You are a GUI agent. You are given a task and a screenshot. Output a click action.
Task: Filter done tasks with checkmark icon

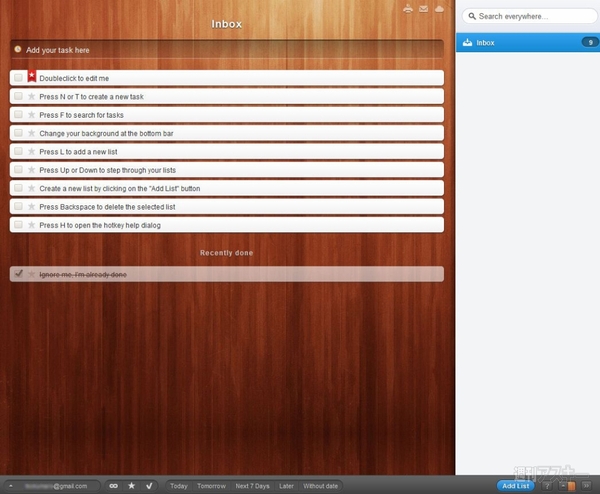click(x=149, y=486)
